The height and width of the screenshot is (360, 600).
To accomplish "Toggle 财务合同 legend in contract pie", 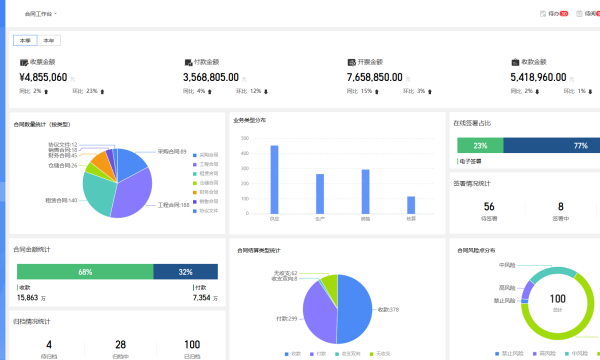I will click(205, 192).
